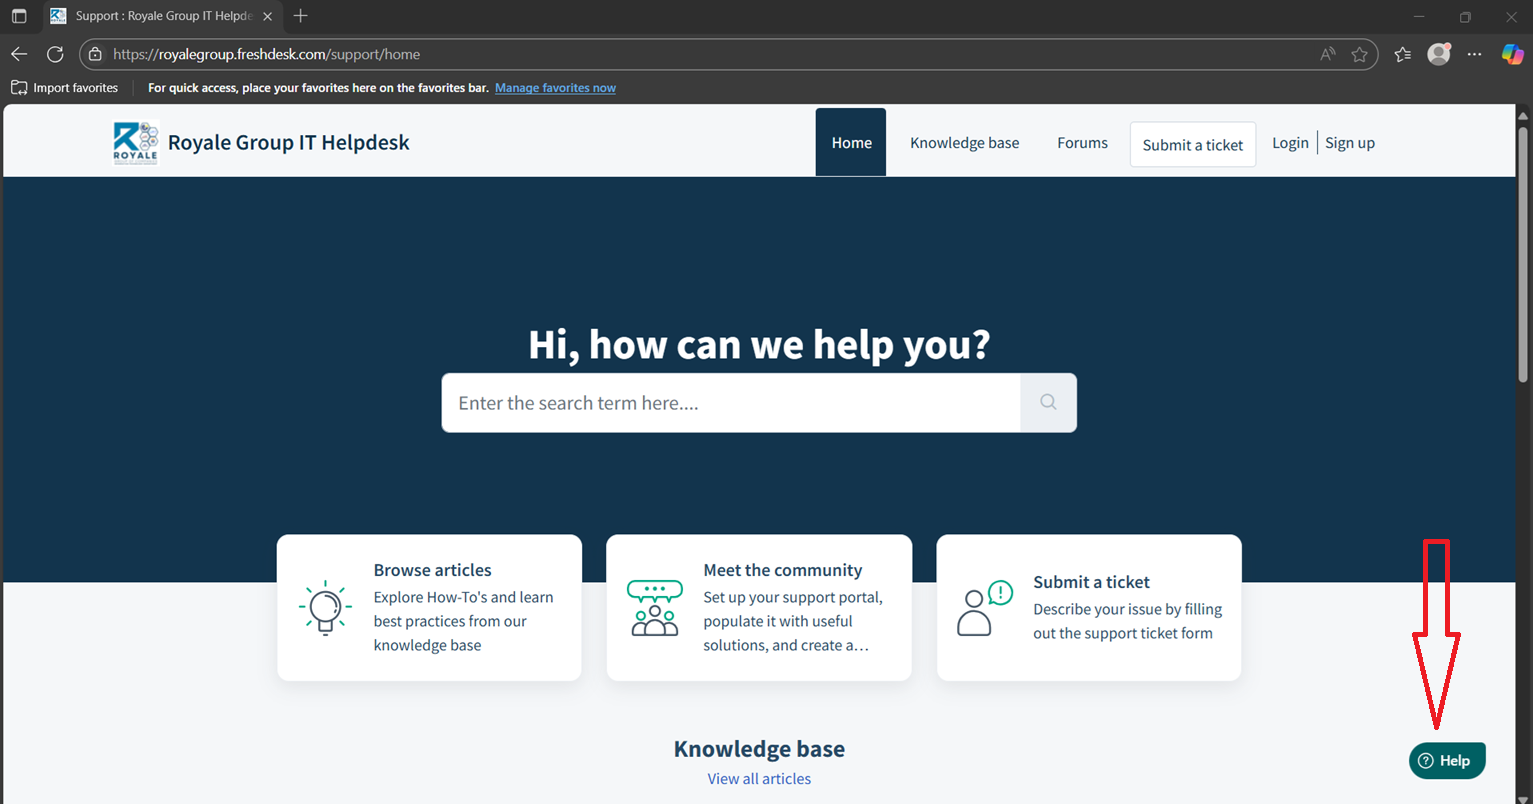Click the Knowledge base section heading
This screenshot has width=1533, height=804.
point(759,749)
